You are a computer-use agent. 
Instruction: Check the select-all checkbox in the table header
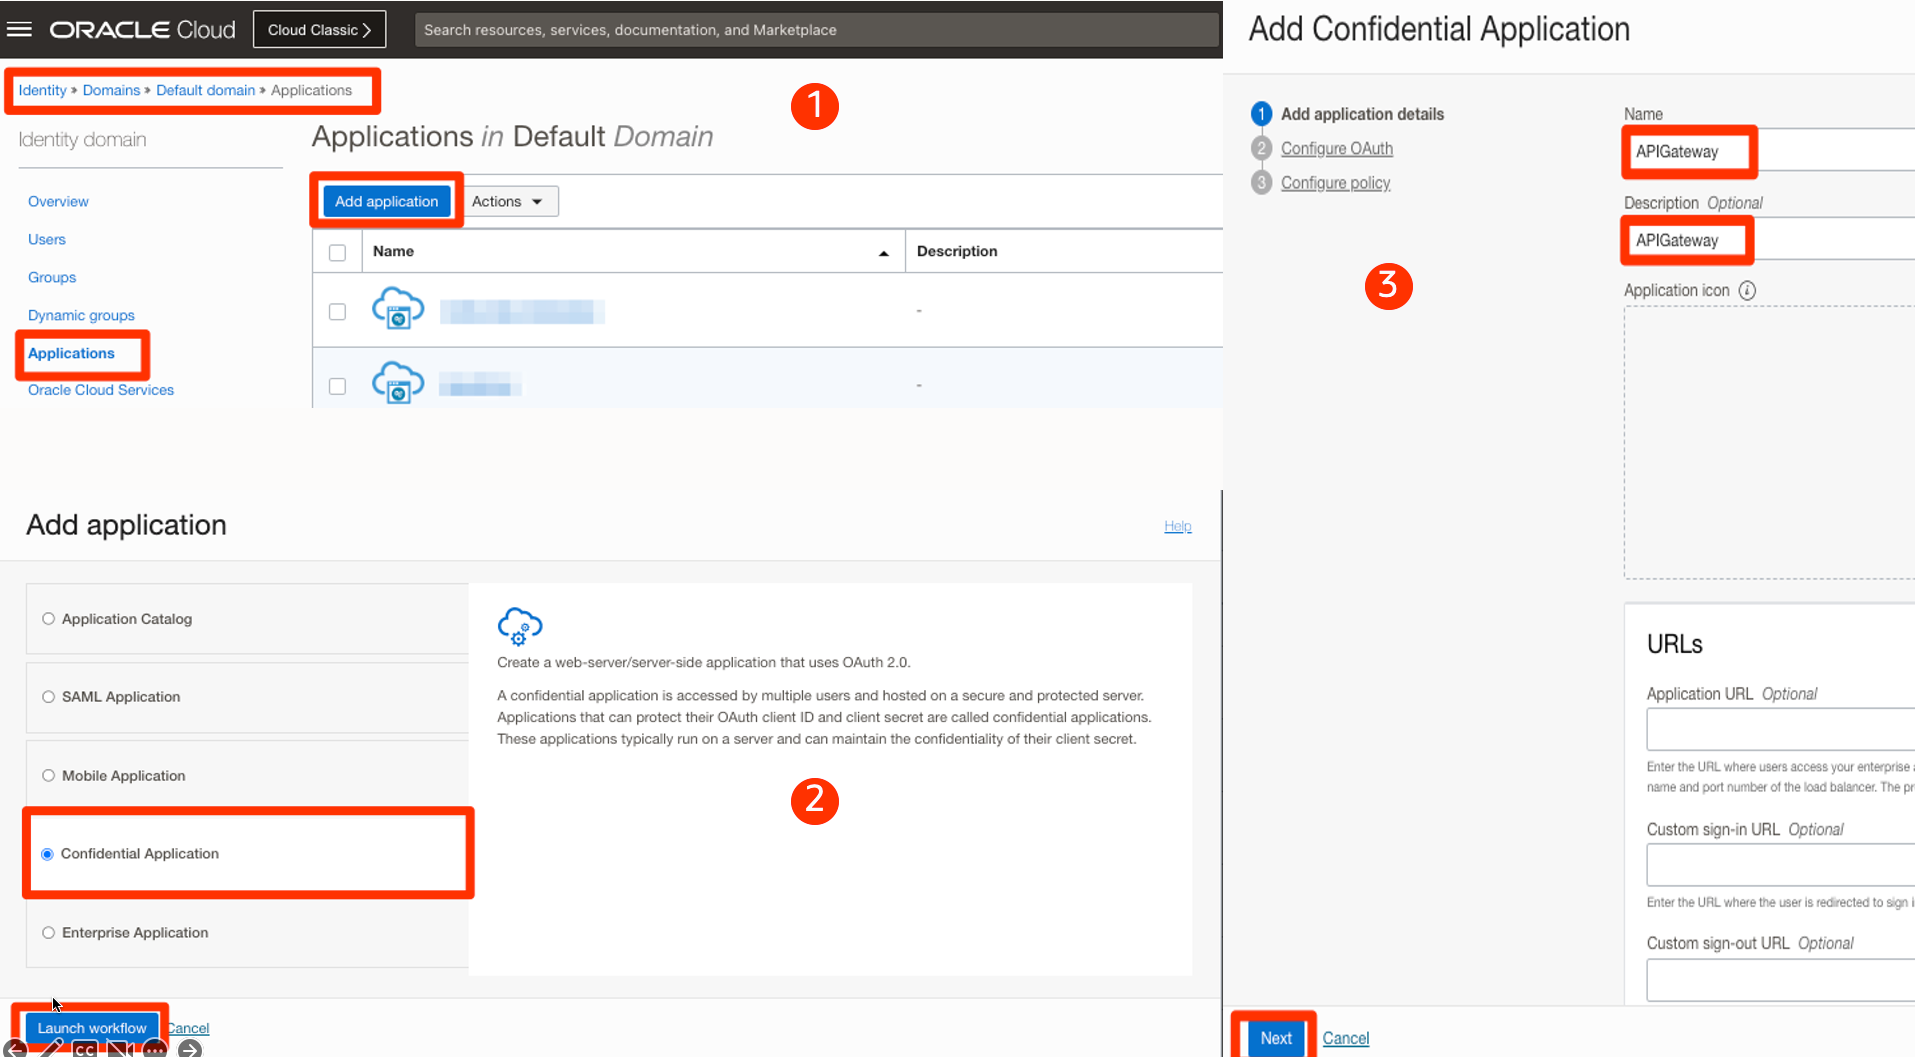tap(337, 251)
